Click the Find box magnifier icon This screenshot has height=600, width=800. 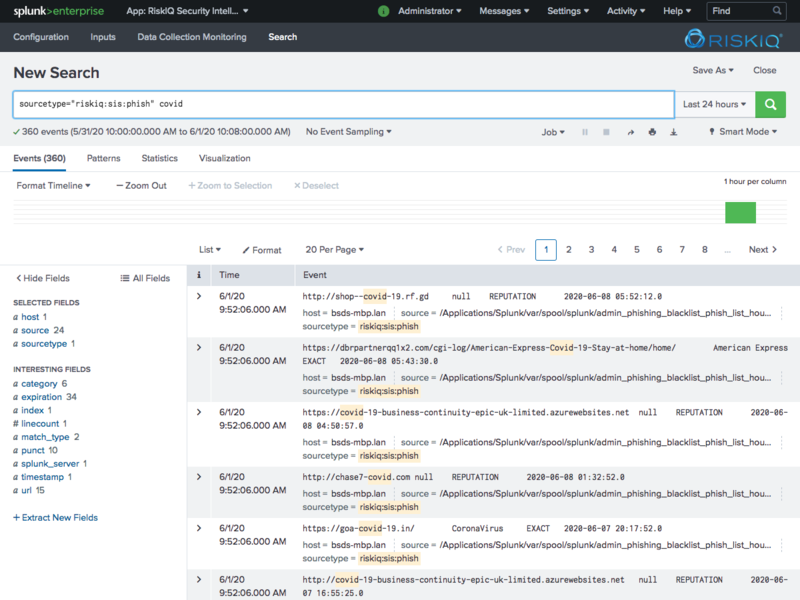pyautogui.click(x=777, y=11)
